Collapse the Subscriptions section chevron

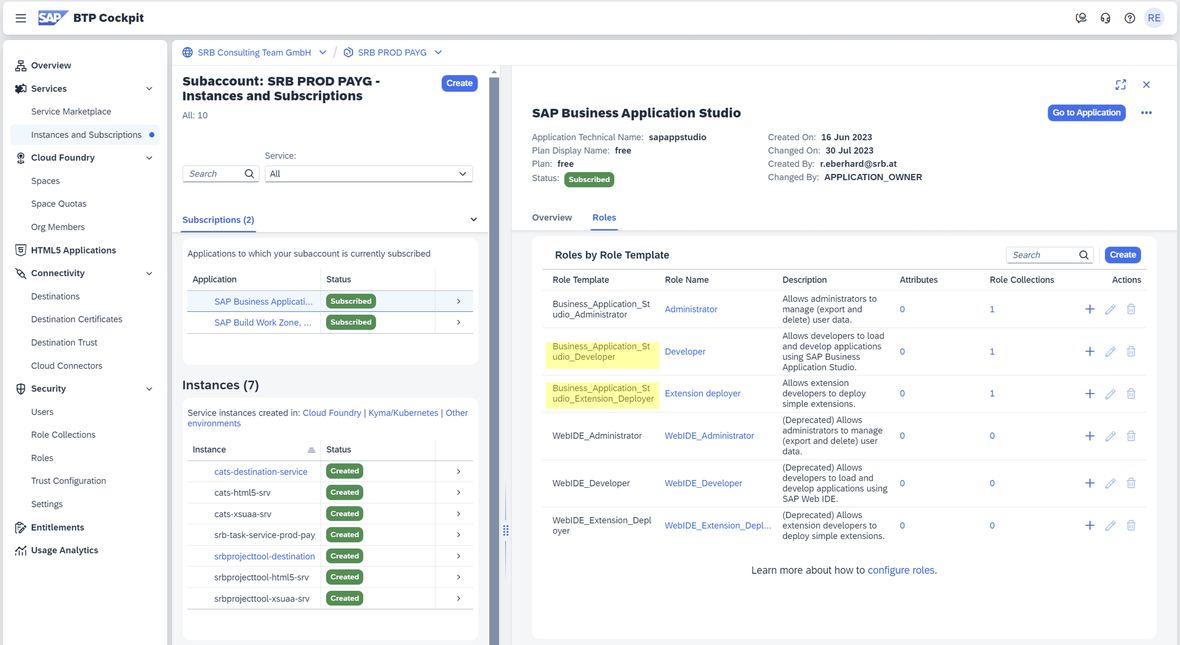(x=473, y=220)
